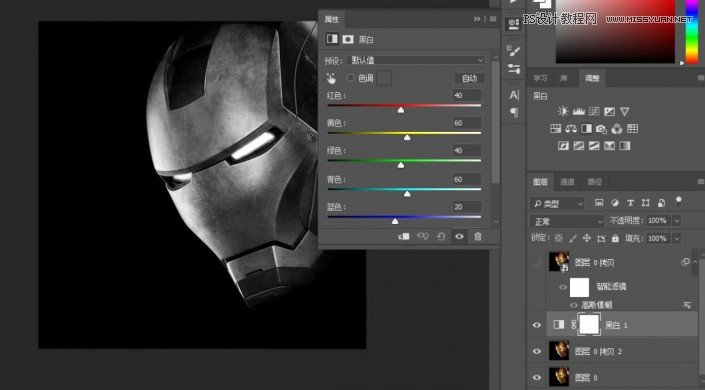The height and width of the screenshot is (390, 705).
Task: Toggle 高斯模糊 filter visibility eye
Action: [x=574, y=305]
